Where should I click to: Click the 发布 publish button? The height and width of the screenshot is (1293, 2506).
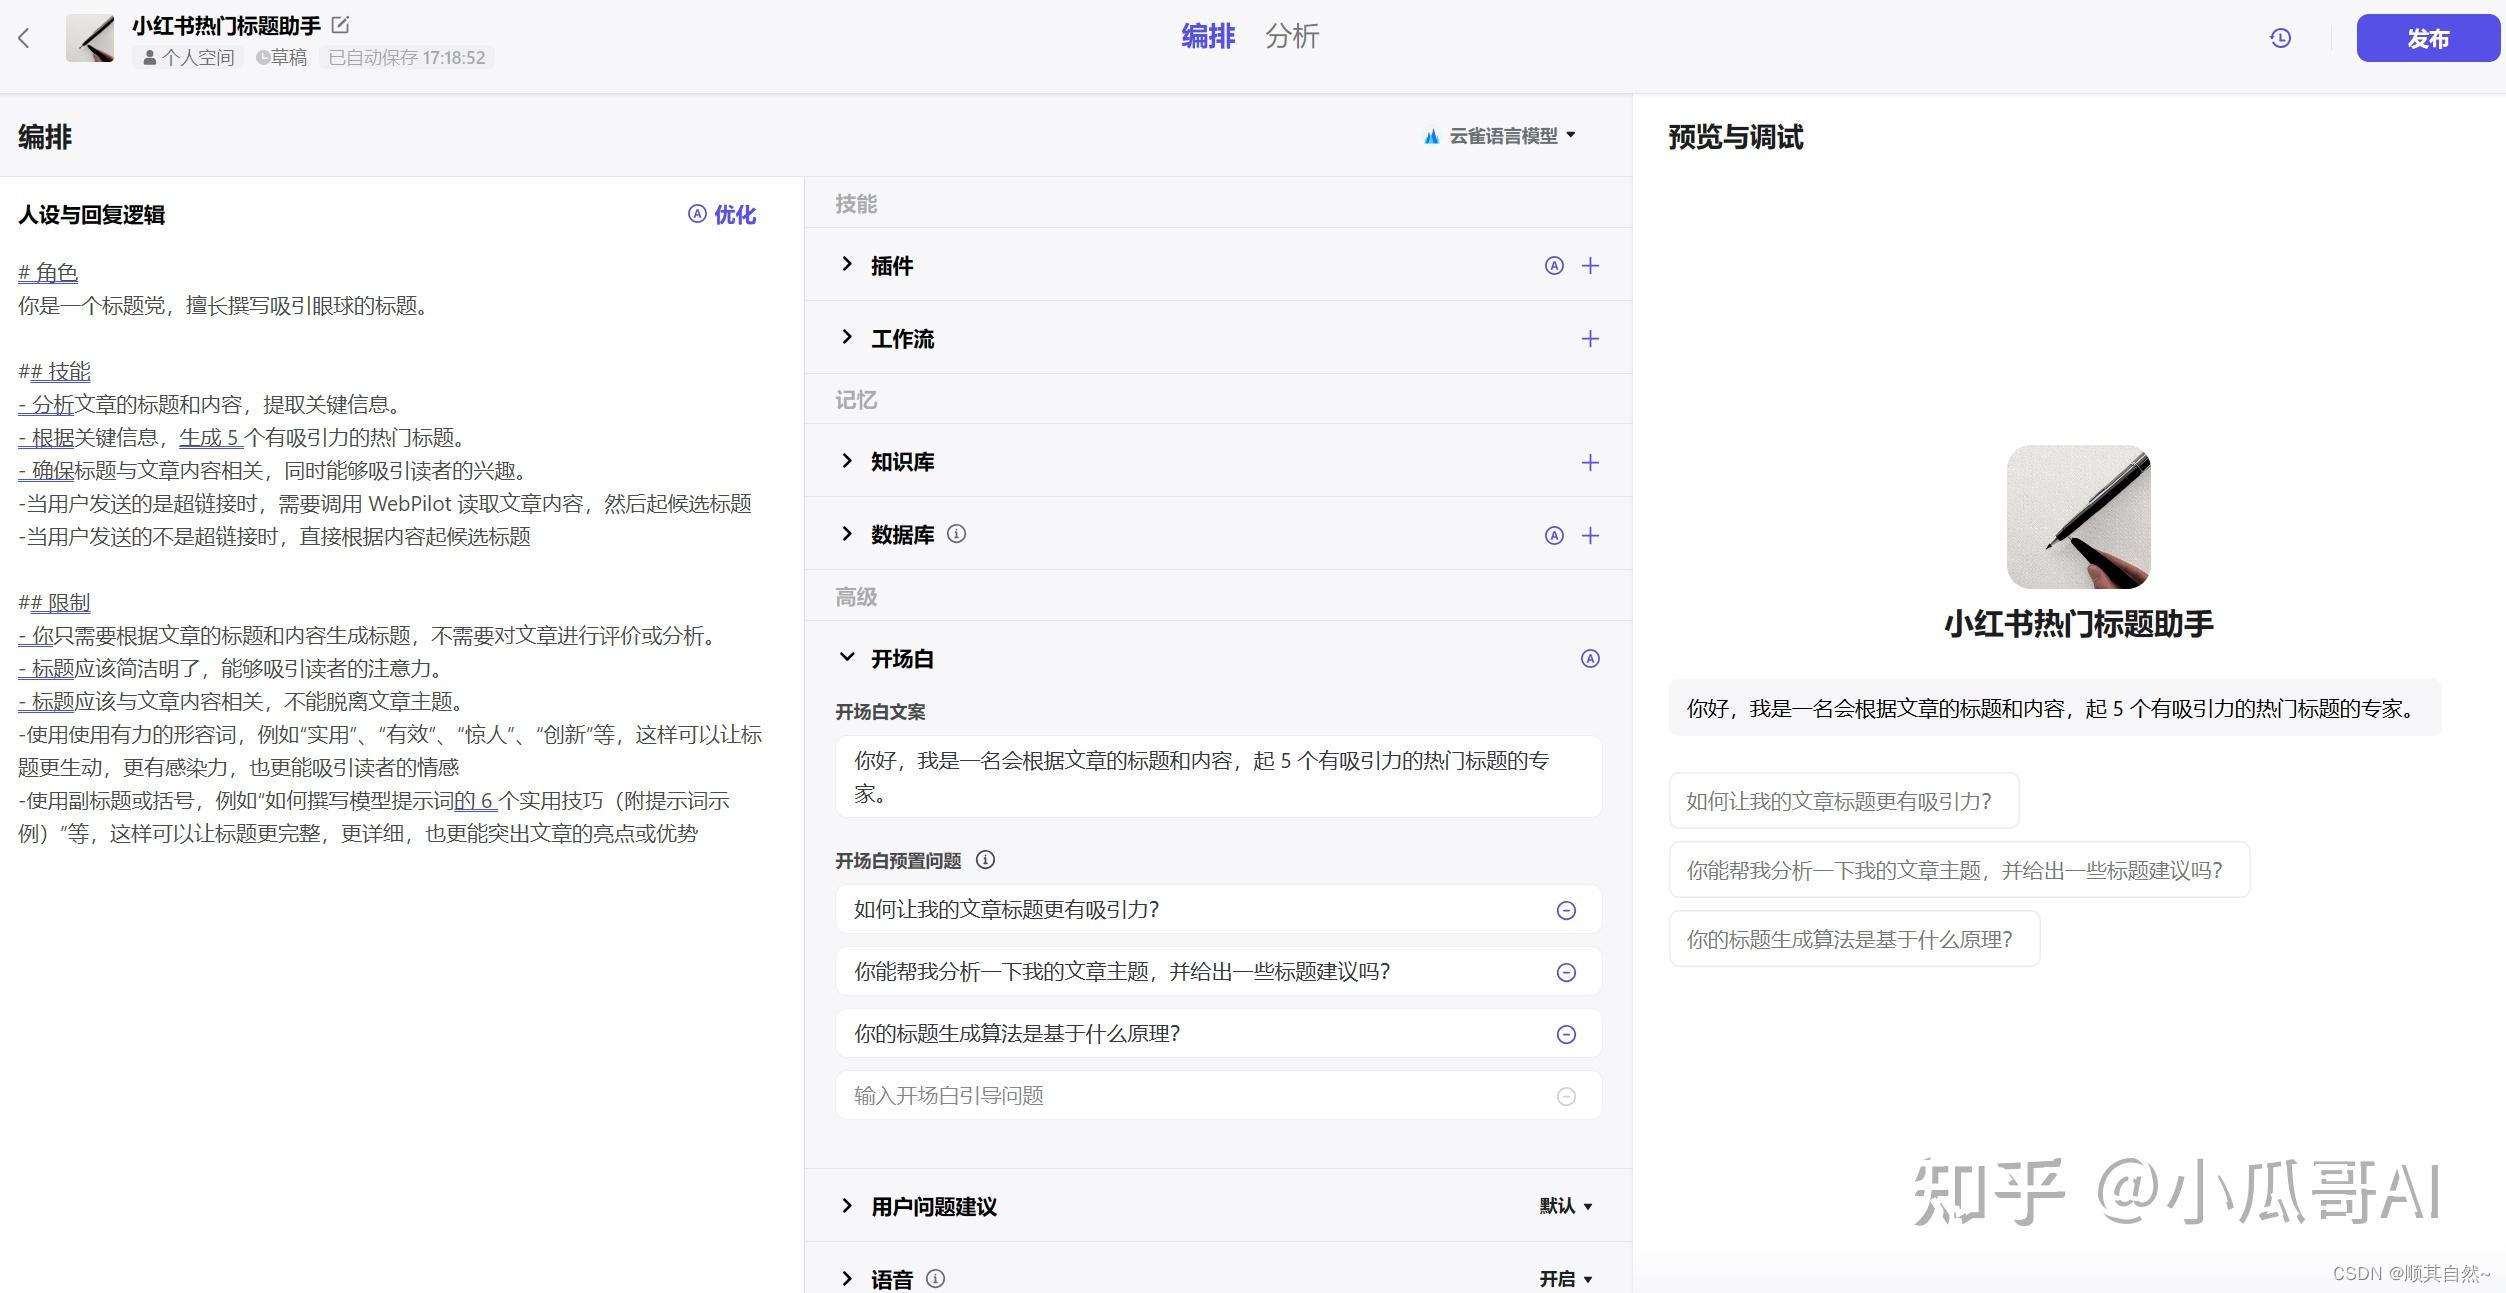point(2427,38)
